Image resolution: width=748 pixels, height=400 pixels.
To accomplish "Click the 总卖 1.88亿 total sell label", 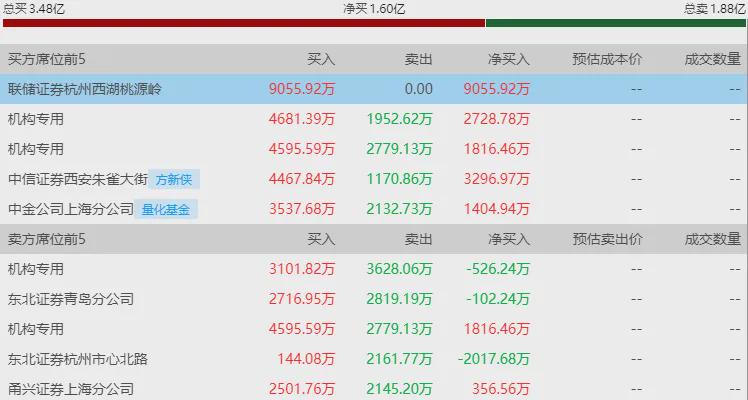I will coord(714,9).
